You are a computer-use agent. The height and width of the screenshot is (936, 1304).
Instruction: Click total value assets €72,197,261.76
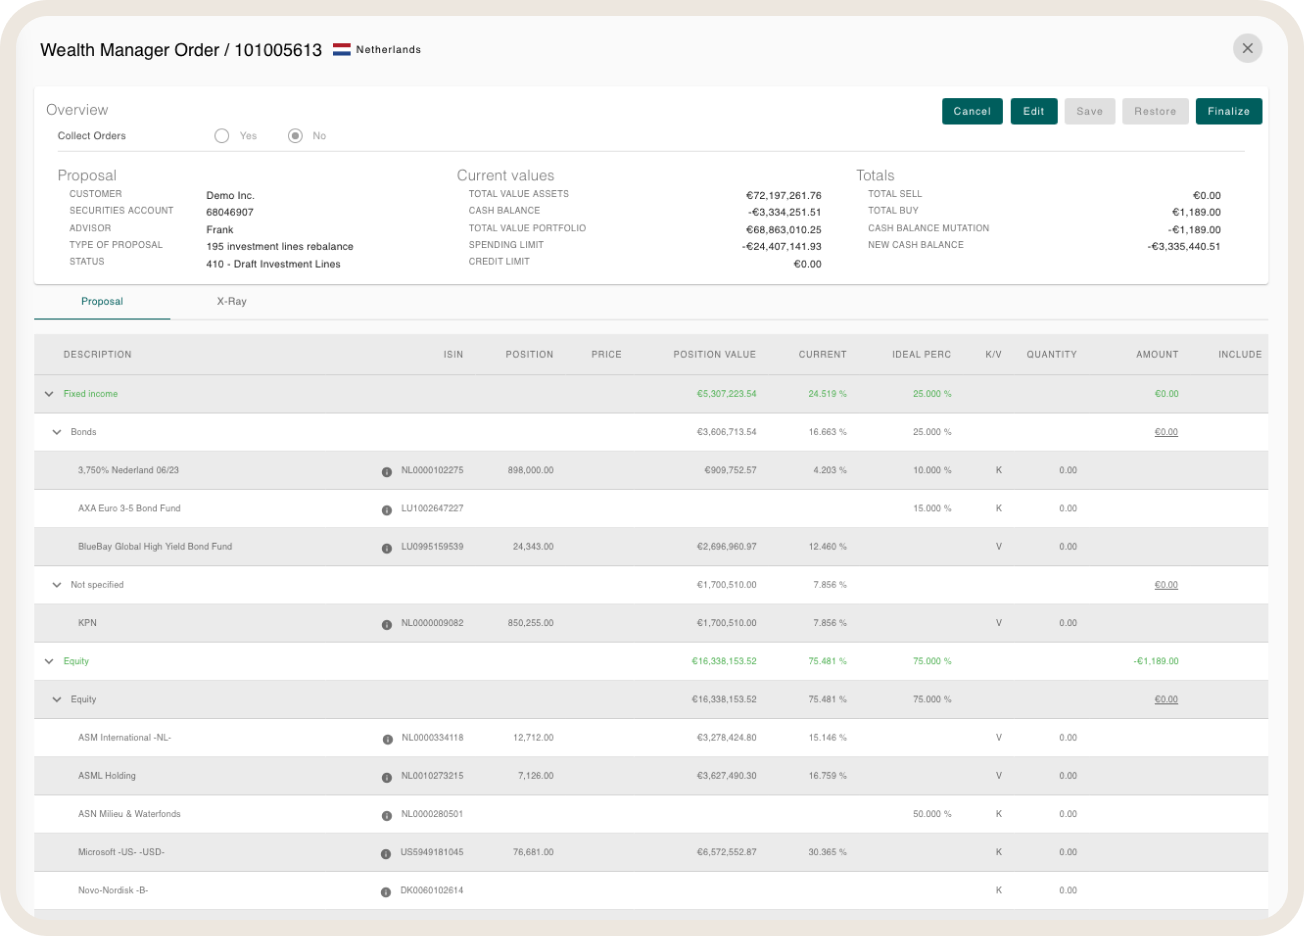[784, 196]
